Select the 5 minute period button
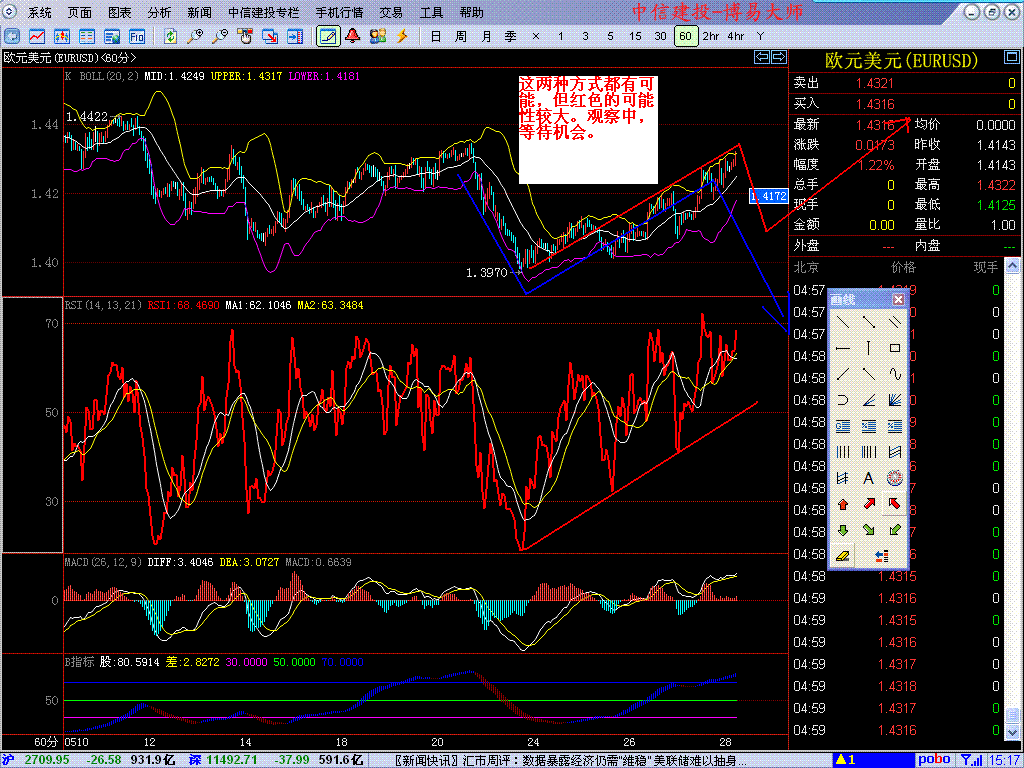The image size is (1024, 768). [610, 37]
